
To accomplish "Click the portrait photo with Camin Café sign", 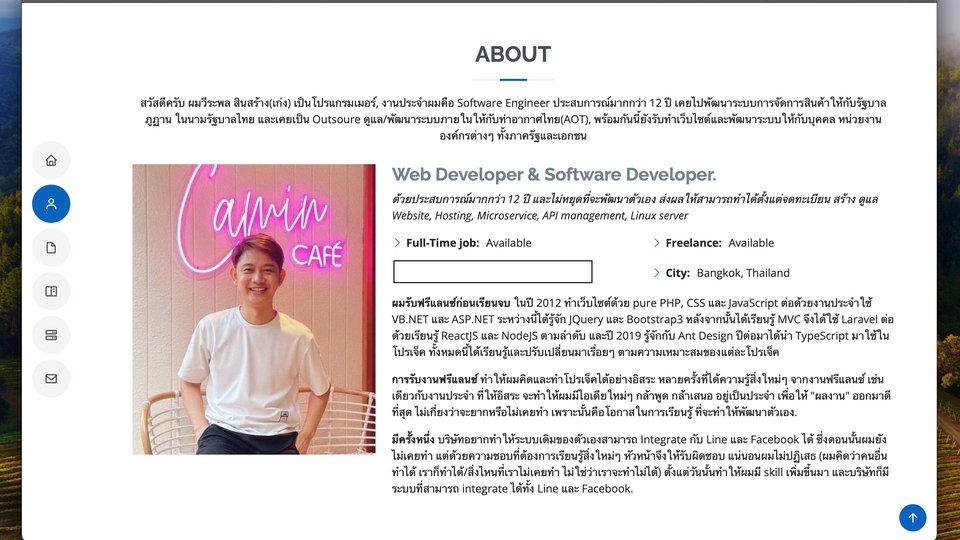I will 253,309.
